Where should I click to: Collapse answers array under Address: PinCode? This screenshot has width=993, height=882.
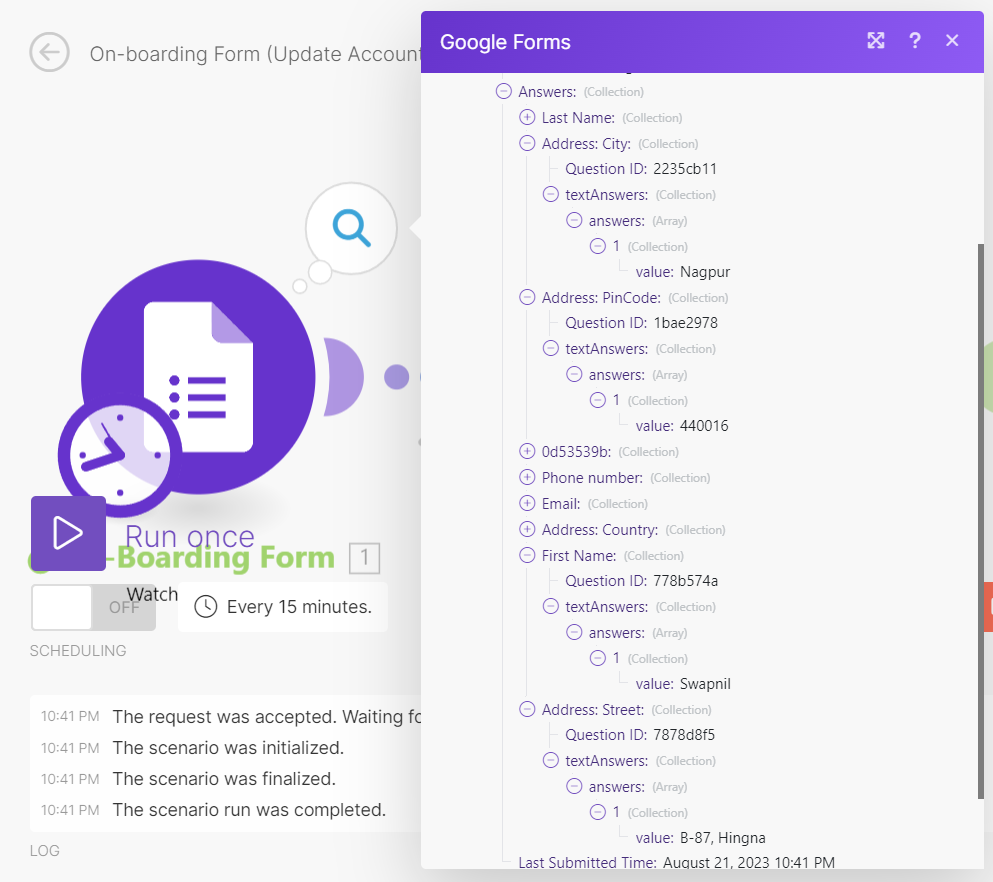pos(574,374)
